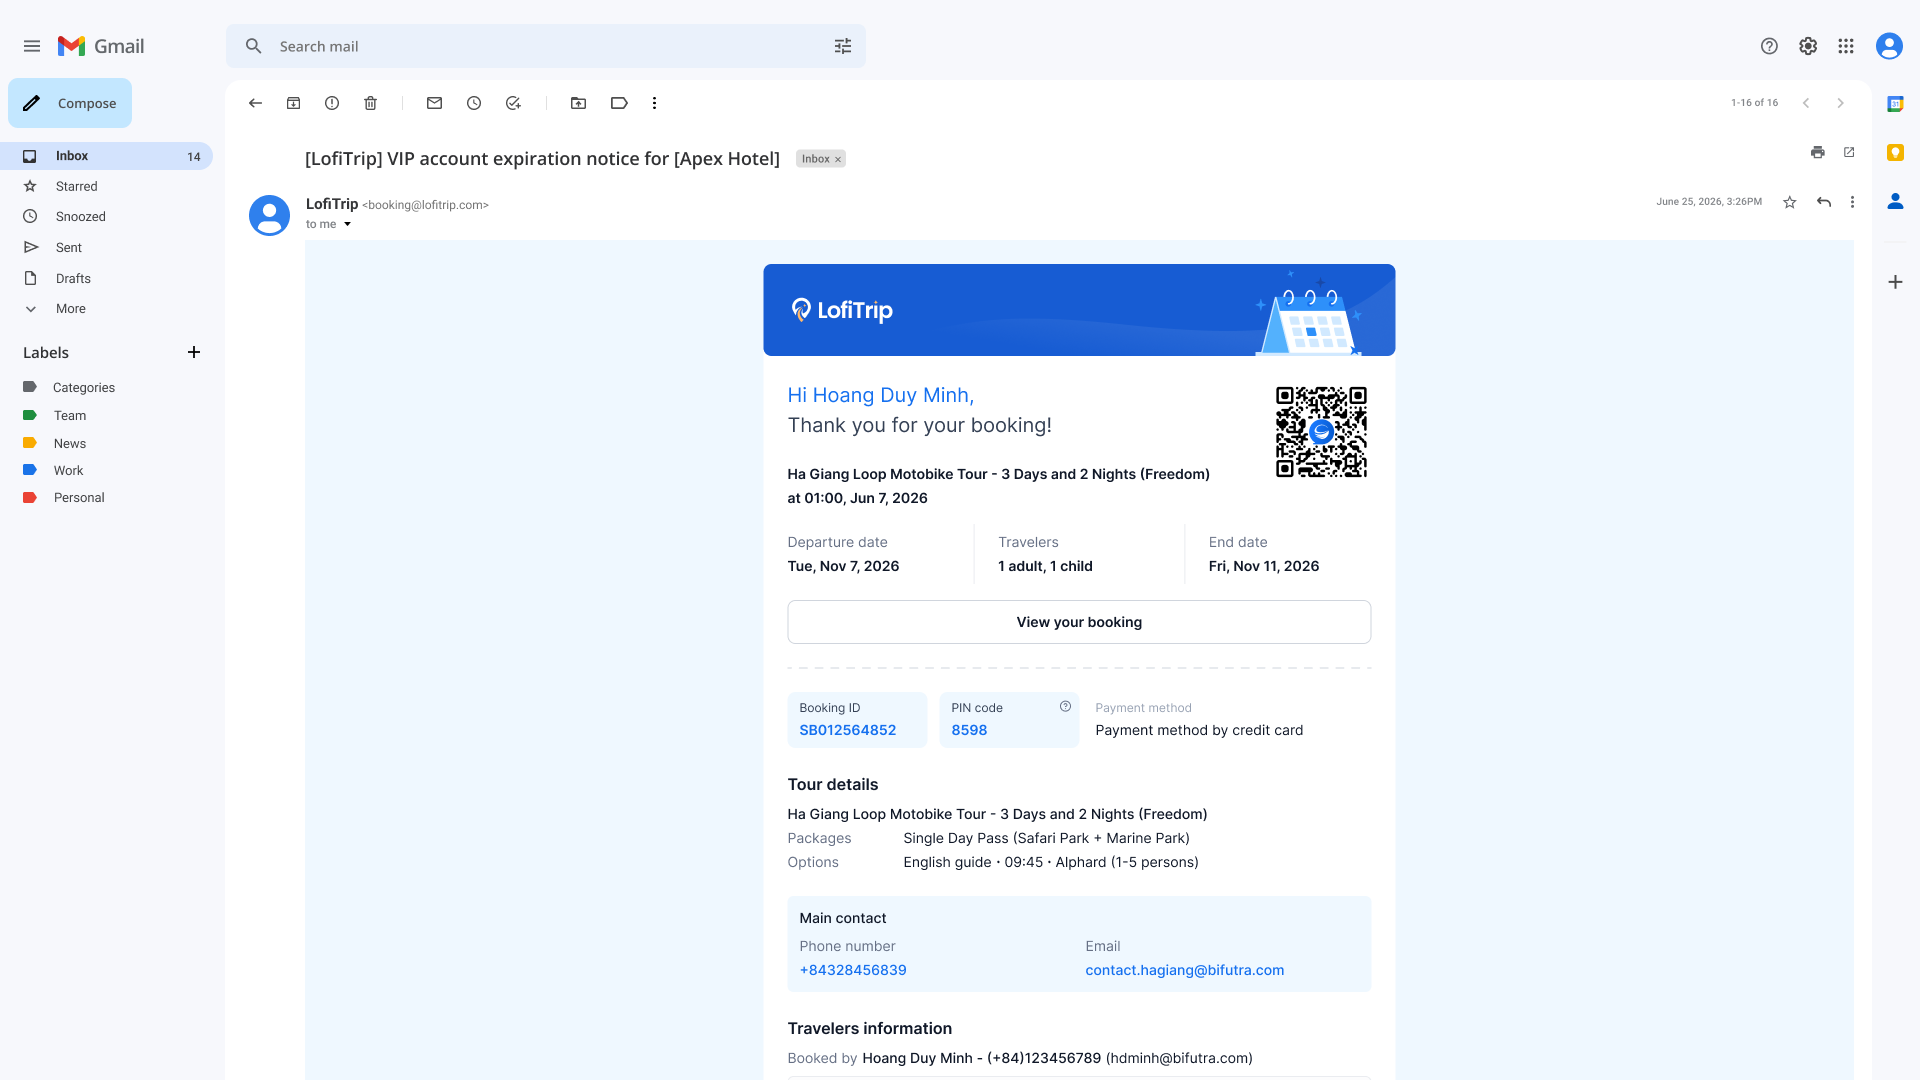Remove the Inbox label tag
Screen dimensions: 1920x1080
838,159
